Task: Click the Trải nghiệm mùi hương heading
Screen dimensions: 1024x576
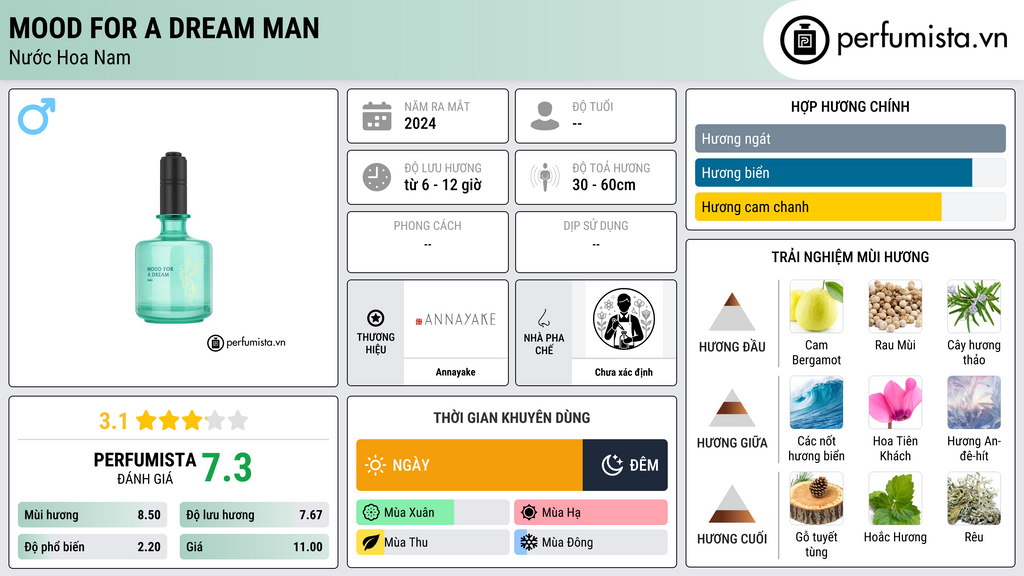Action: (850, 257)
